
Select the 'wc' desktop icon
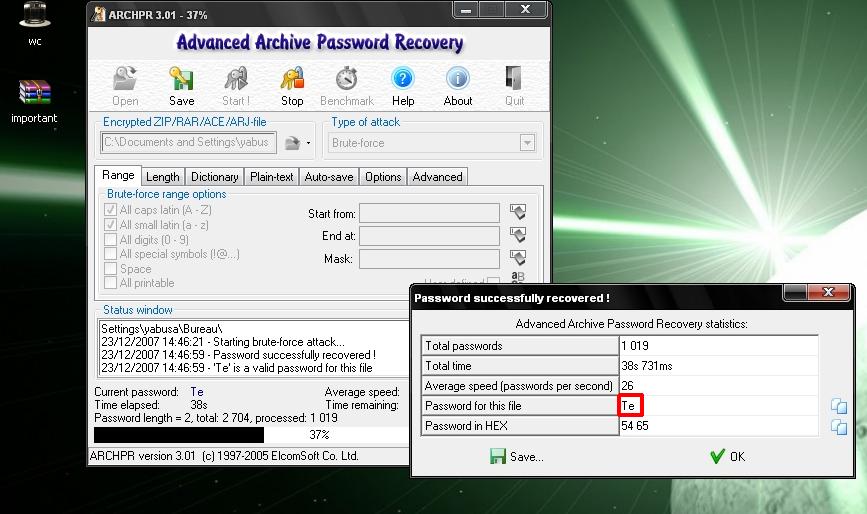(35, 23)
